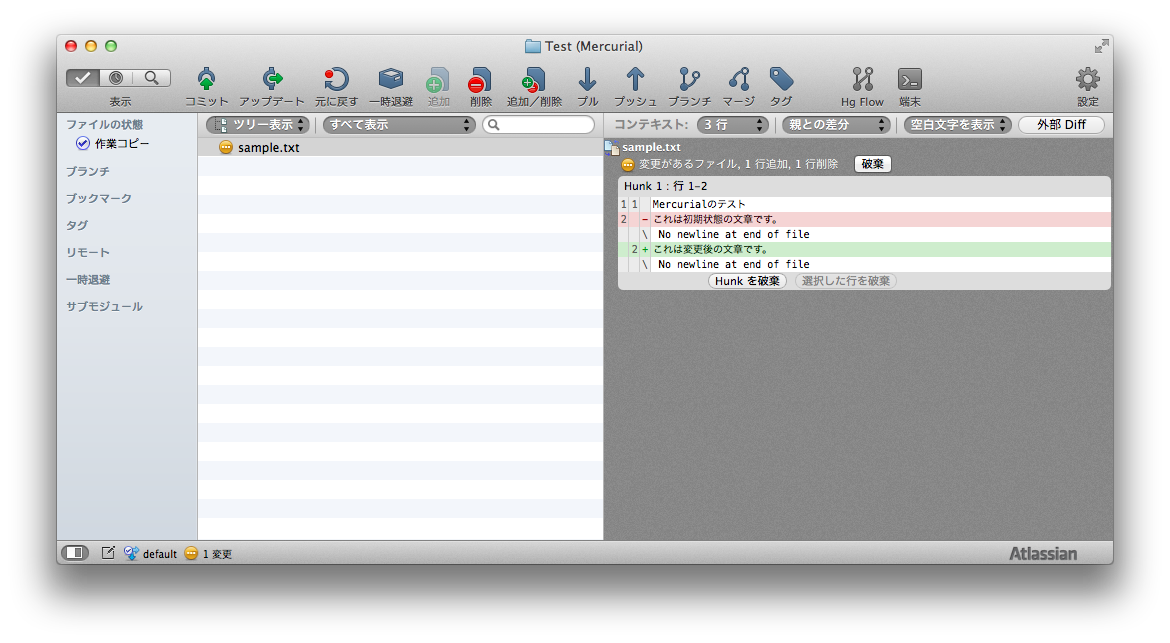The image size is (1170, 643).
Task: Click the Push (プッシュ) arrow icon
Action: (635, 79)
